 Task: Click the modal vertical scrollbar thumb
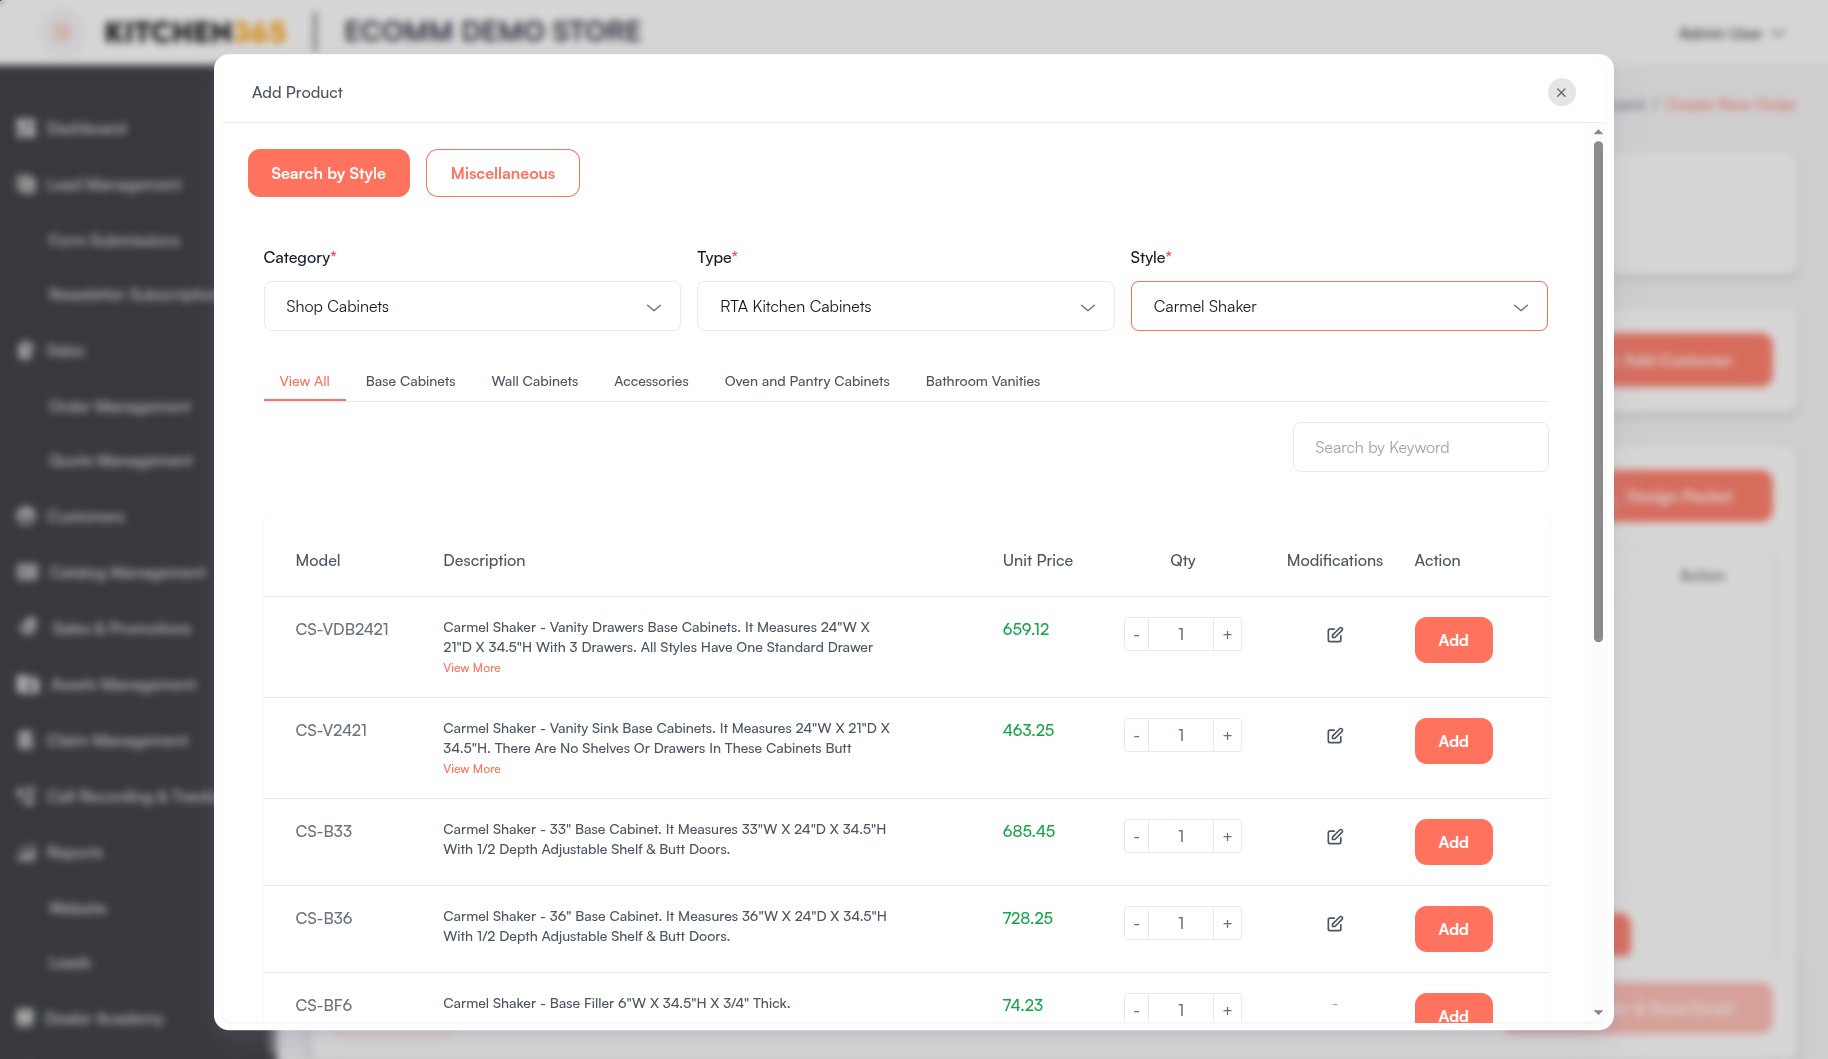1598,390
